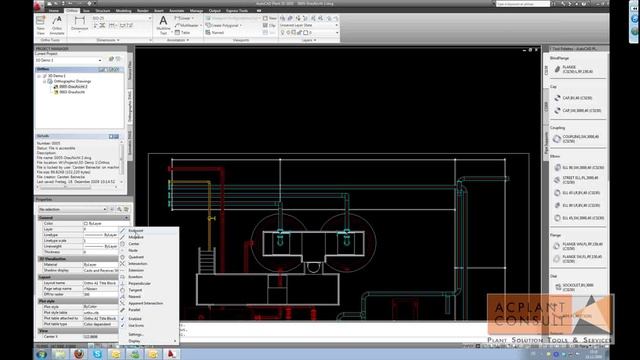Viewport: 640px width, 360px height.
Task: Click the viewport Clip tool
Action: (269, 25)
